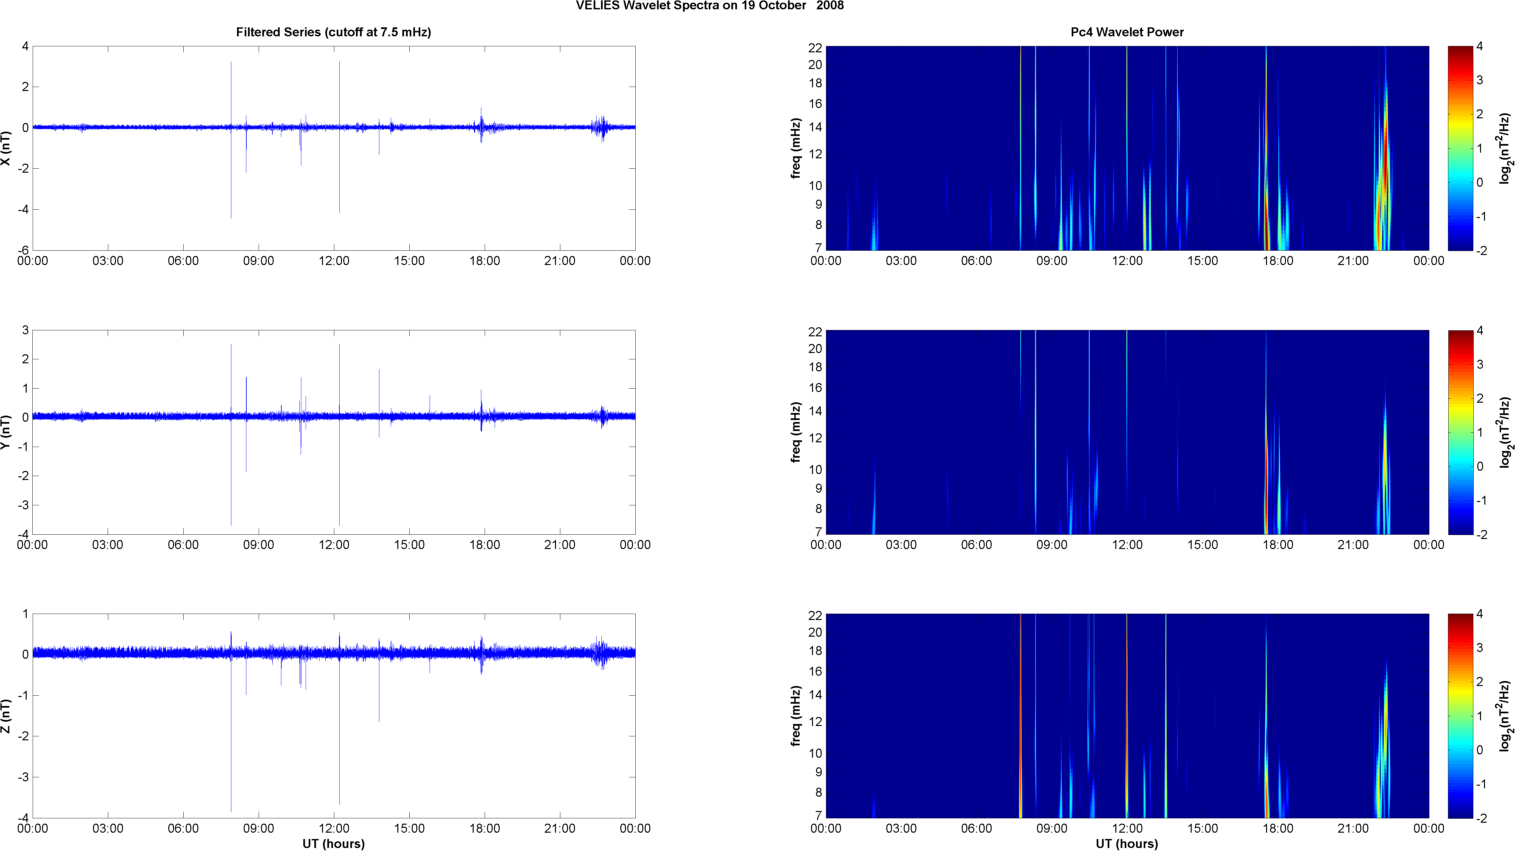This screenshot has height=851, width=1515.
Task: Select the X (nT) axis label
Action: (x=6, y=148)
